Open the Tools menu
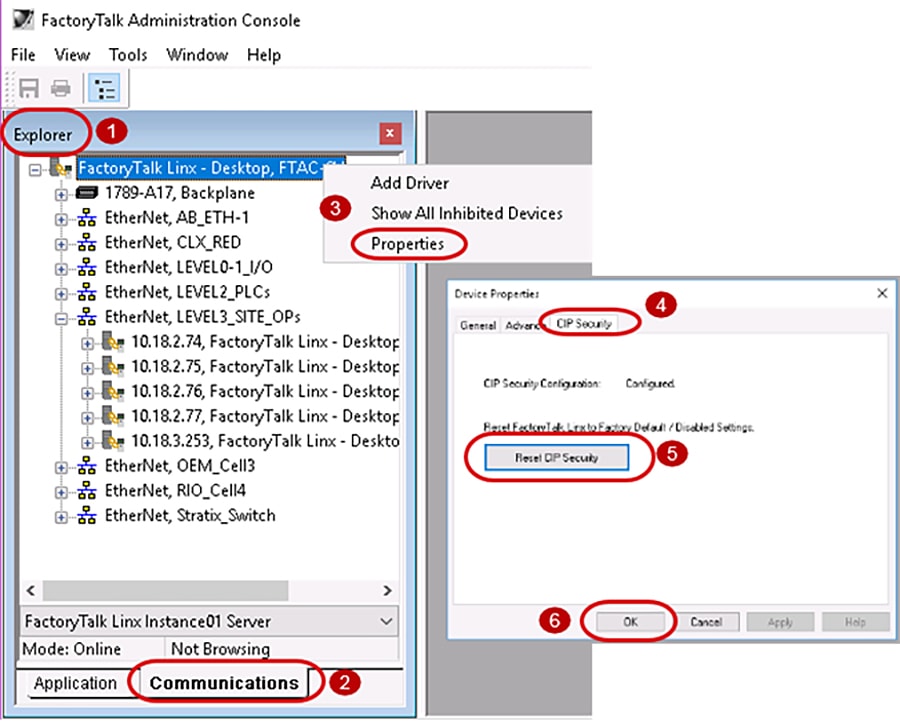The image size is (900, 721). 128,55
